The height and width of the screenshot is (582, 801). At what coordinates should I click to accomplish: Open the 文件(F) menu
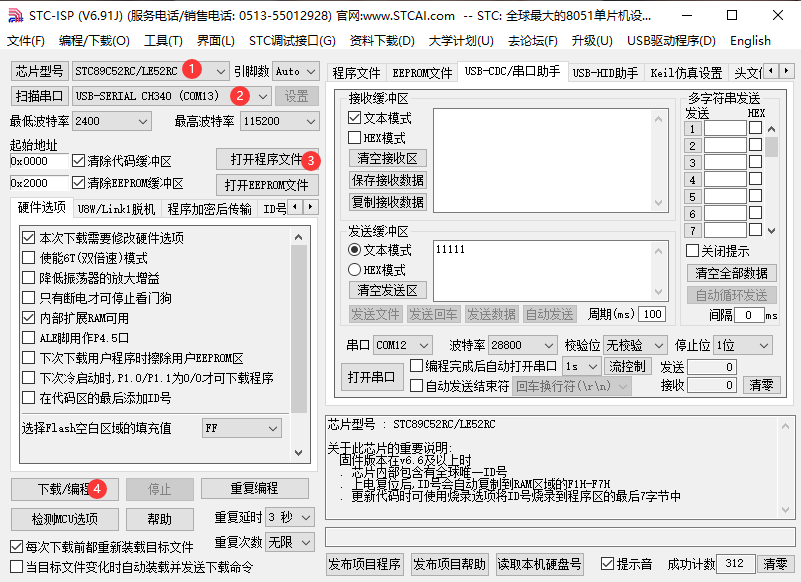coord(26,41)
